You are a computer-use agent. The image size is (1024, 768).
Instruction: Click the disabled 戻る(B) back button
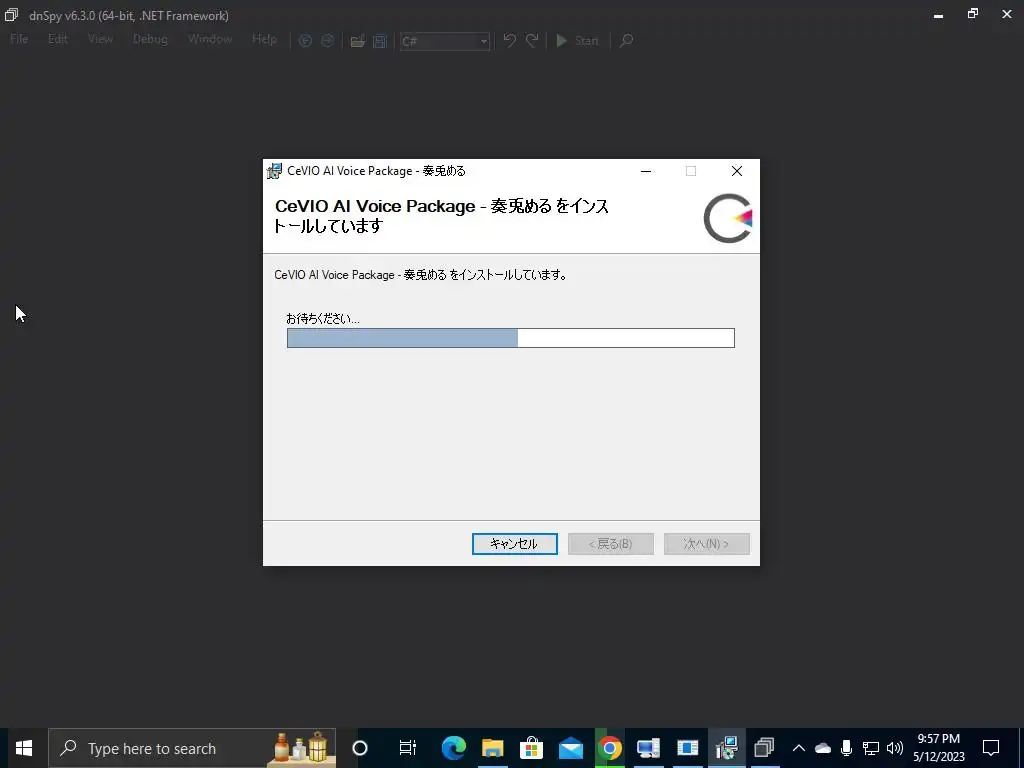[611, 544]
